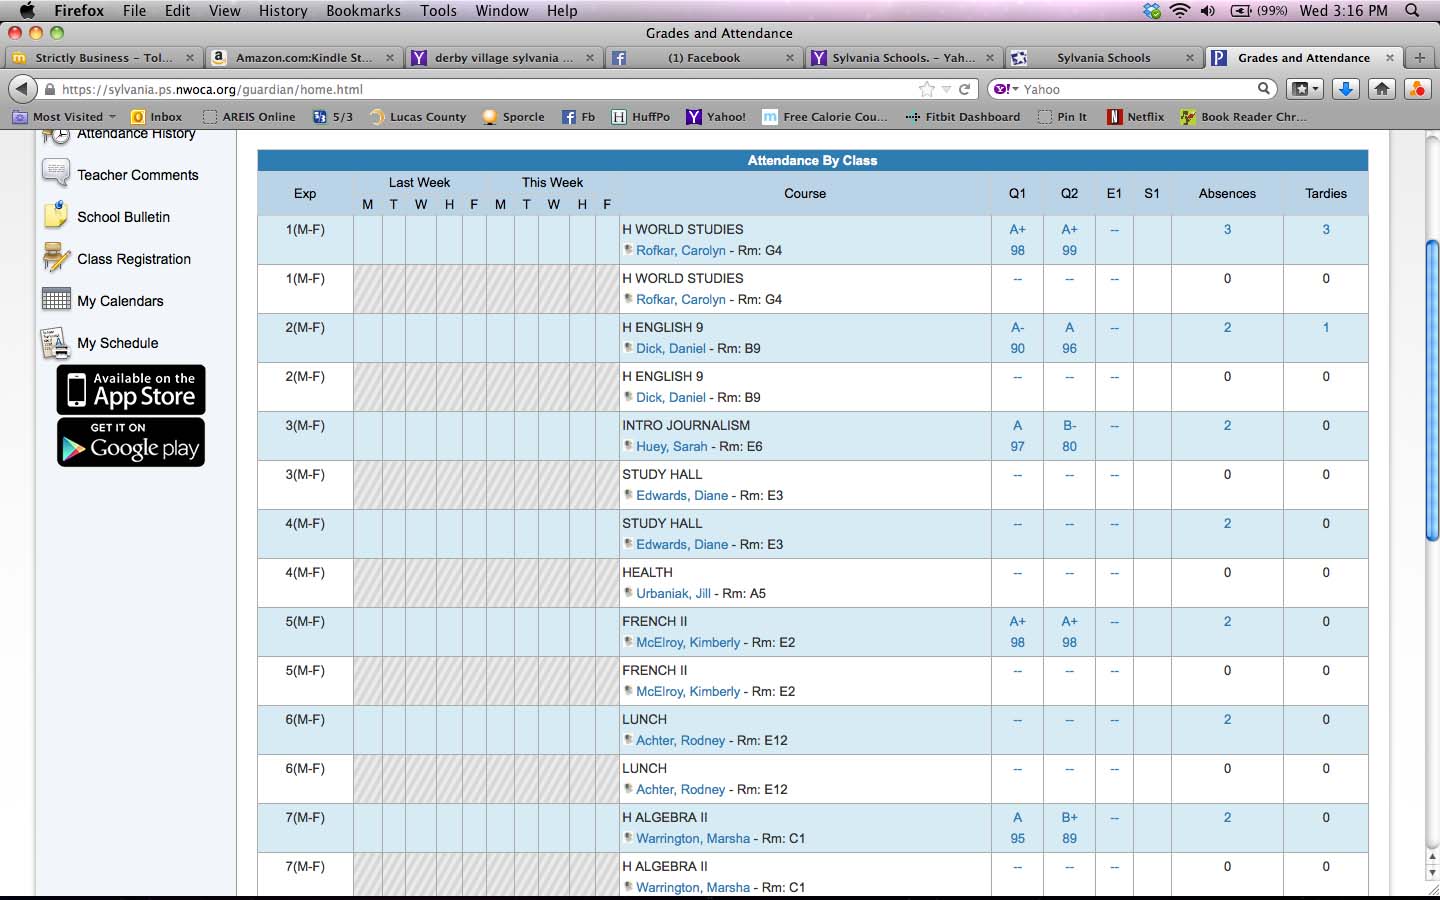Open the H ALGEBRA II Q2 grade B+

pyautogui.click(x=1069, y=817)
